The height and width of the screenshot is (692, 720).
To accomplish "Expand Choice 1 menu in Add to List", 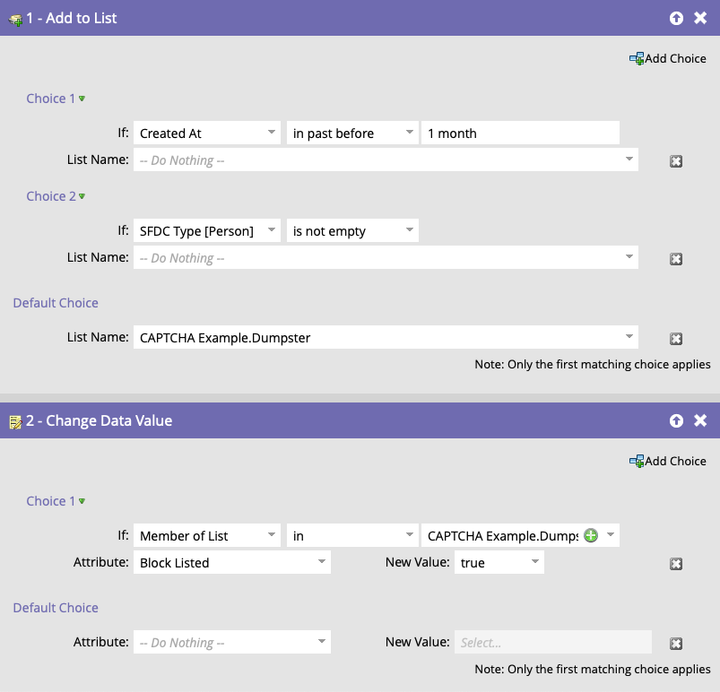I will coord(82,99).
